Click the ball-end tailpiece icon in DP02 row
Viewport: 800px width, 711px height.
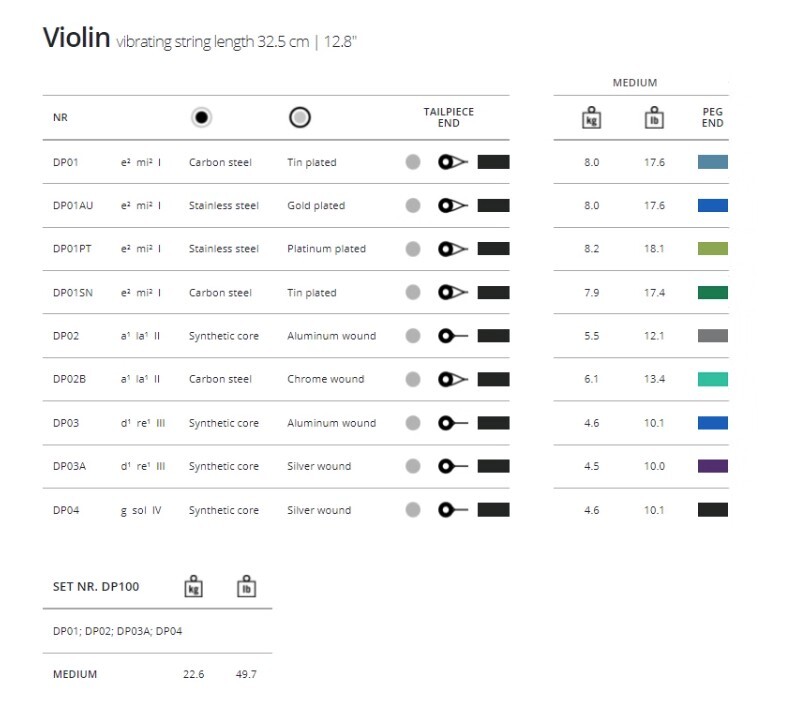[453, 336]
